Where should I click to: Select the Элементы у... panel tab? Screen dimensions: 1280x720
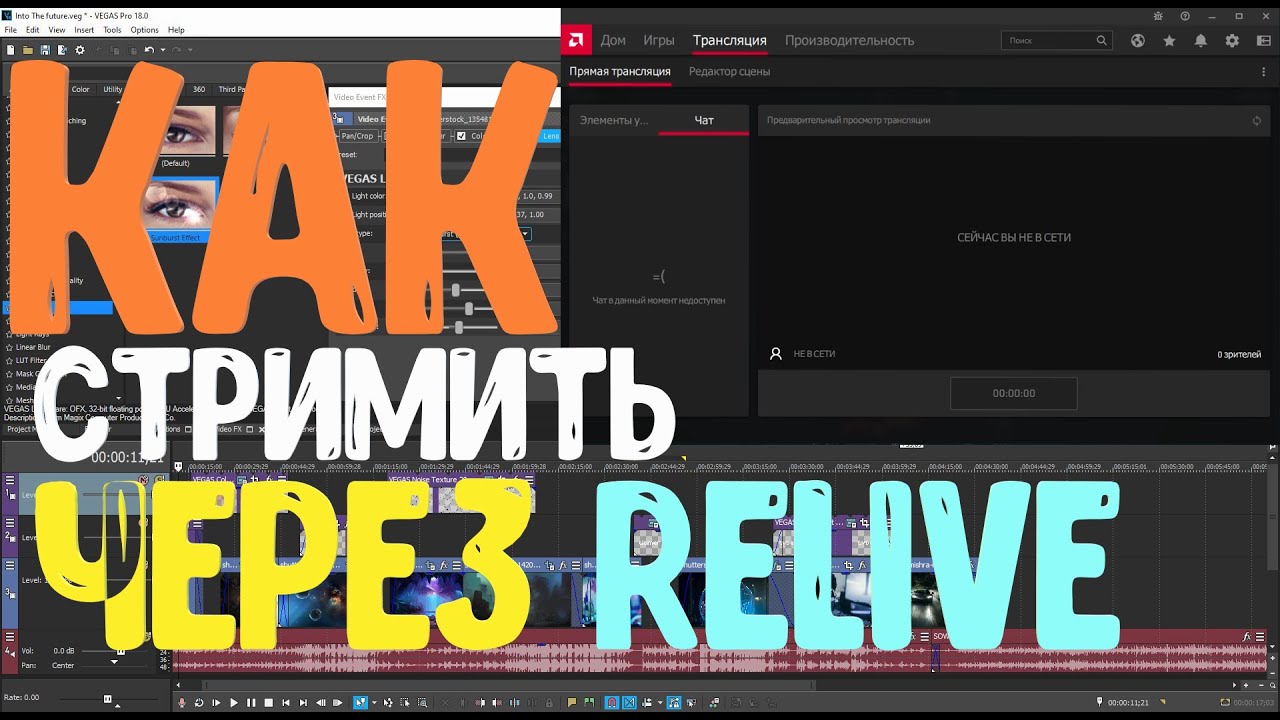[614, 120]
